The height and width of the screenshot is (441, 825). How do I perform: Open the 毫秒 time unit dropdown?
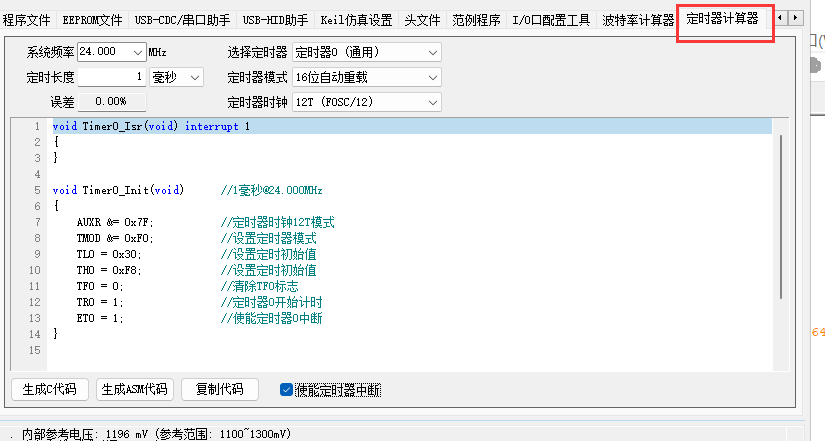(176, 77)
